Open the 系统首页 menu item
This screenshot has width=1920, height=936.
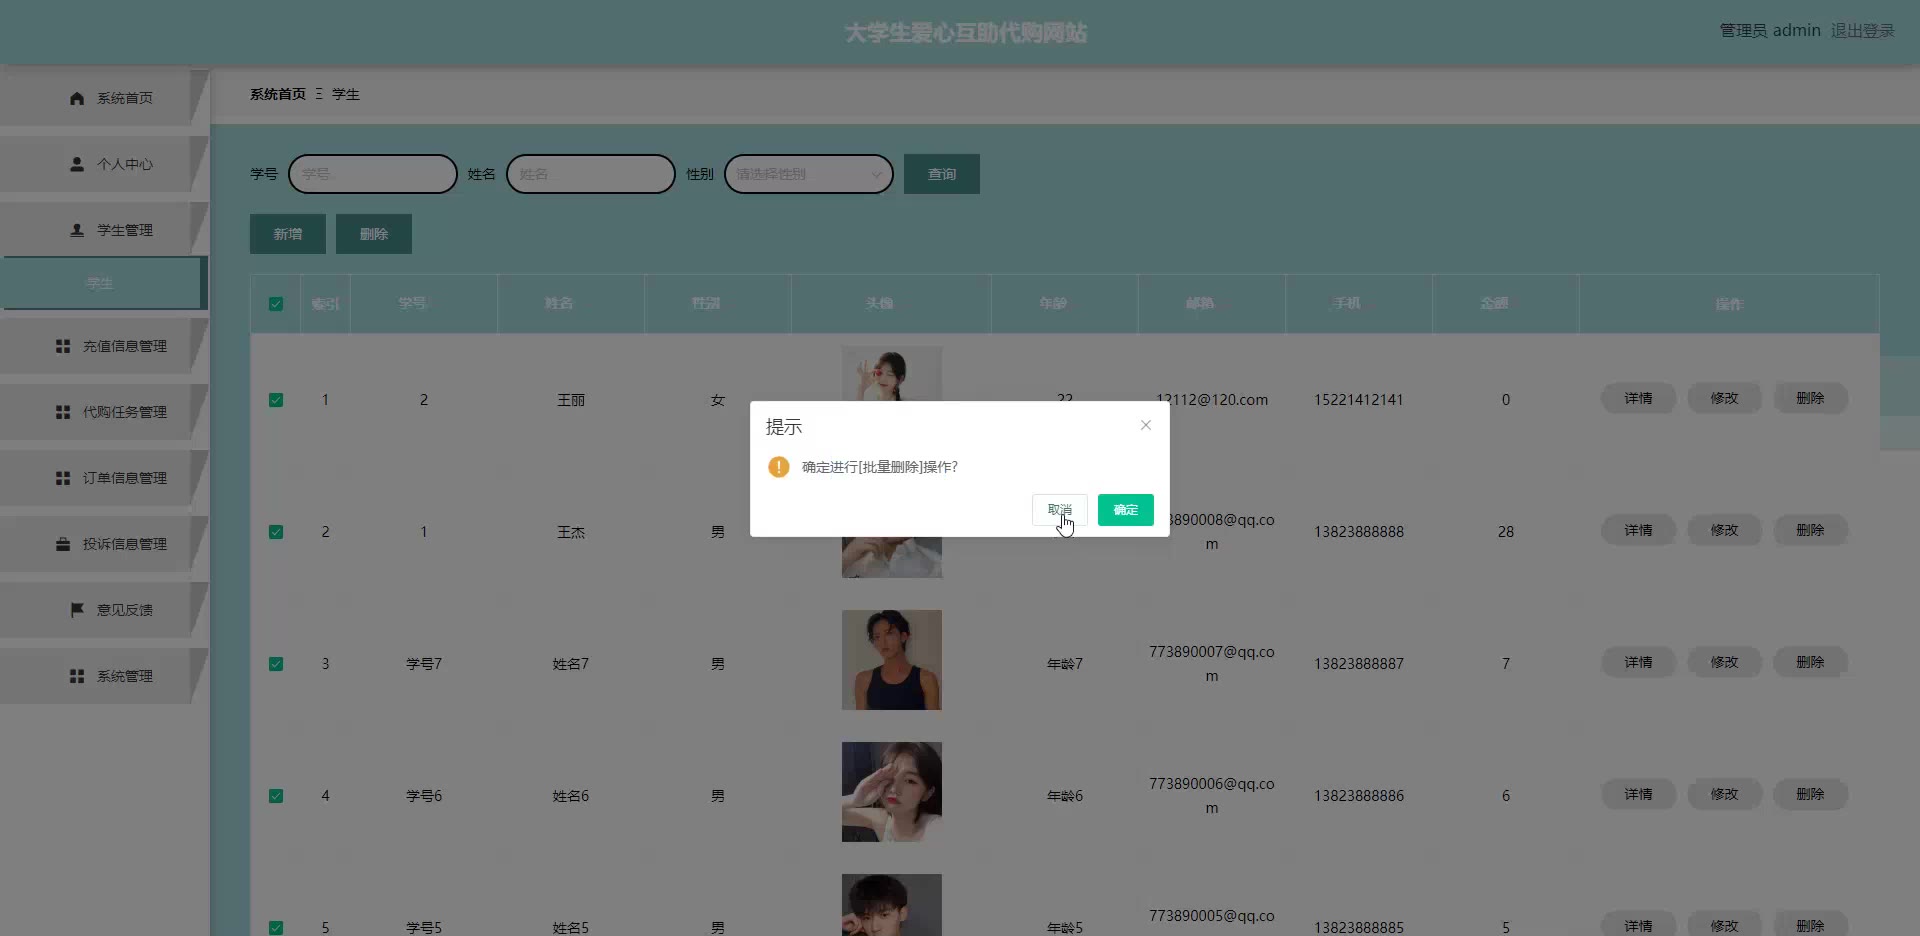(x=104, y=98)
